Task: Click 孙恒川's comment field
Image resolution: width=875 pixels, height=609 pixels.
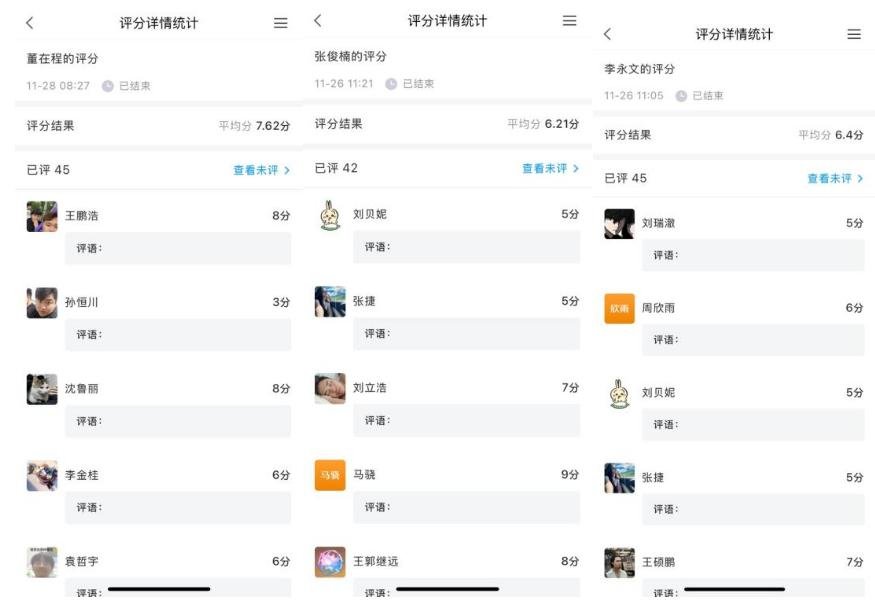Action: click(x=178, y=334)
